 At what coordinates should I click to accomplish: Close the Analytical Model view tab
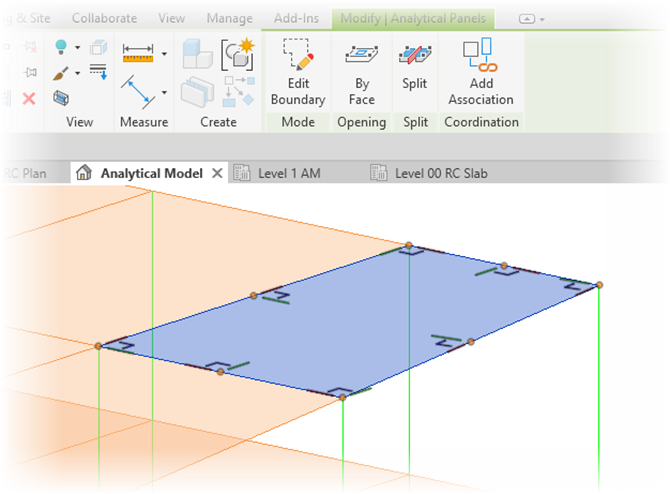pyautogui.click(x=217, y=173)
